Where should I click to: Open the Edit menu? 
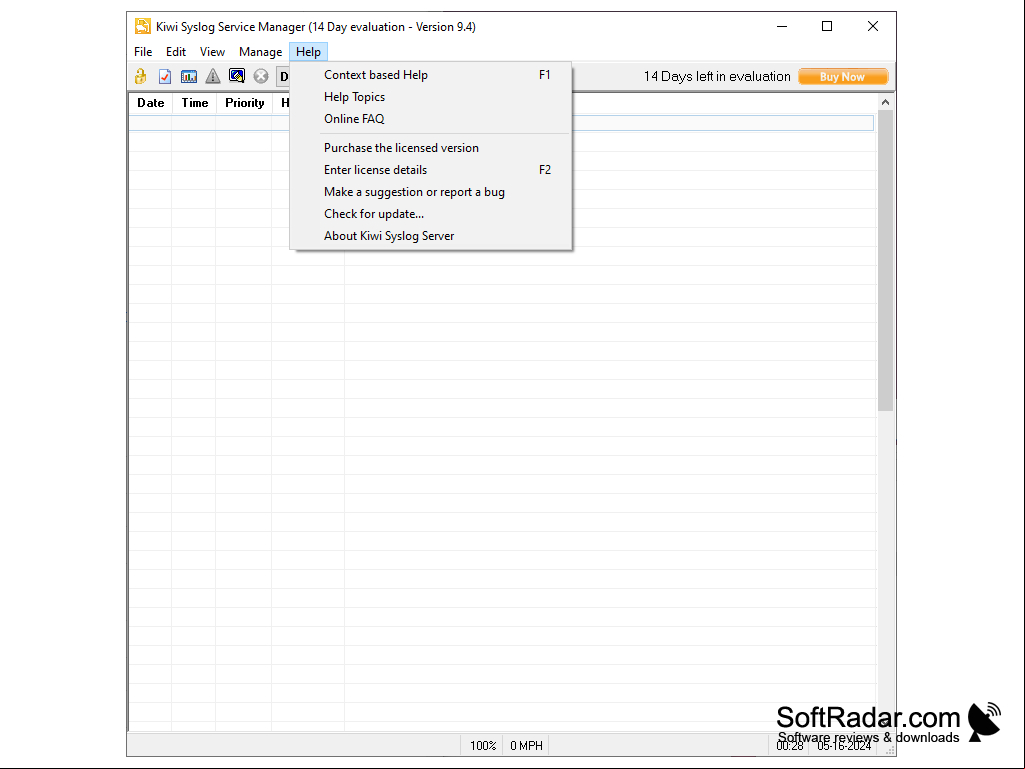pyautogui.click(x=176, y=52)
